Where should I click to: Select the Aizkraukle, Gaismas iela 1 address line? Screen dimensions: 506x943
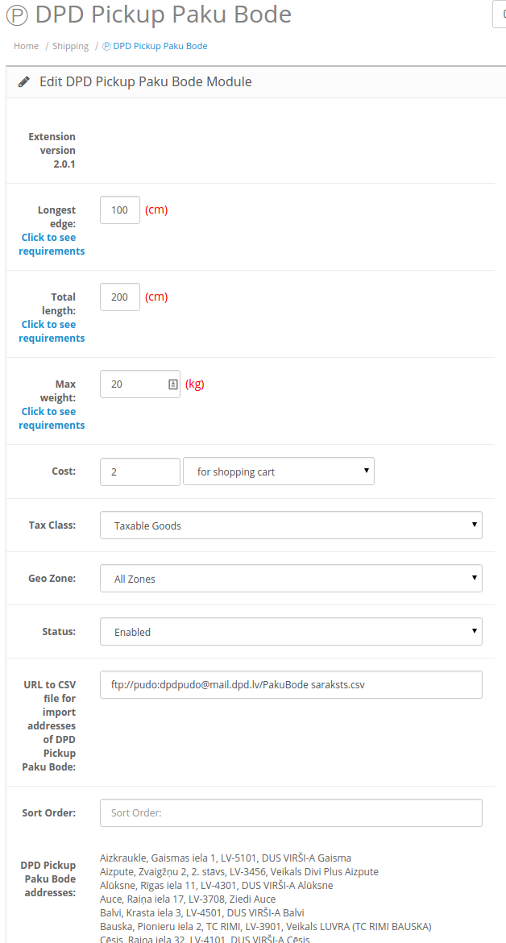226,858
